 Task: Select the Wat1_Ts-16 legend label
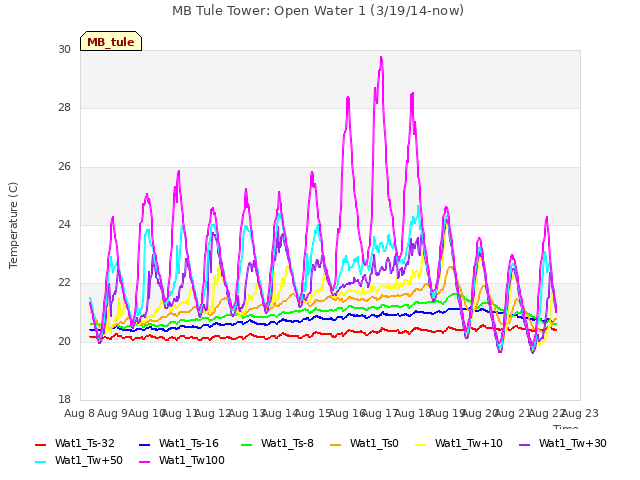[x=189, y=443]
